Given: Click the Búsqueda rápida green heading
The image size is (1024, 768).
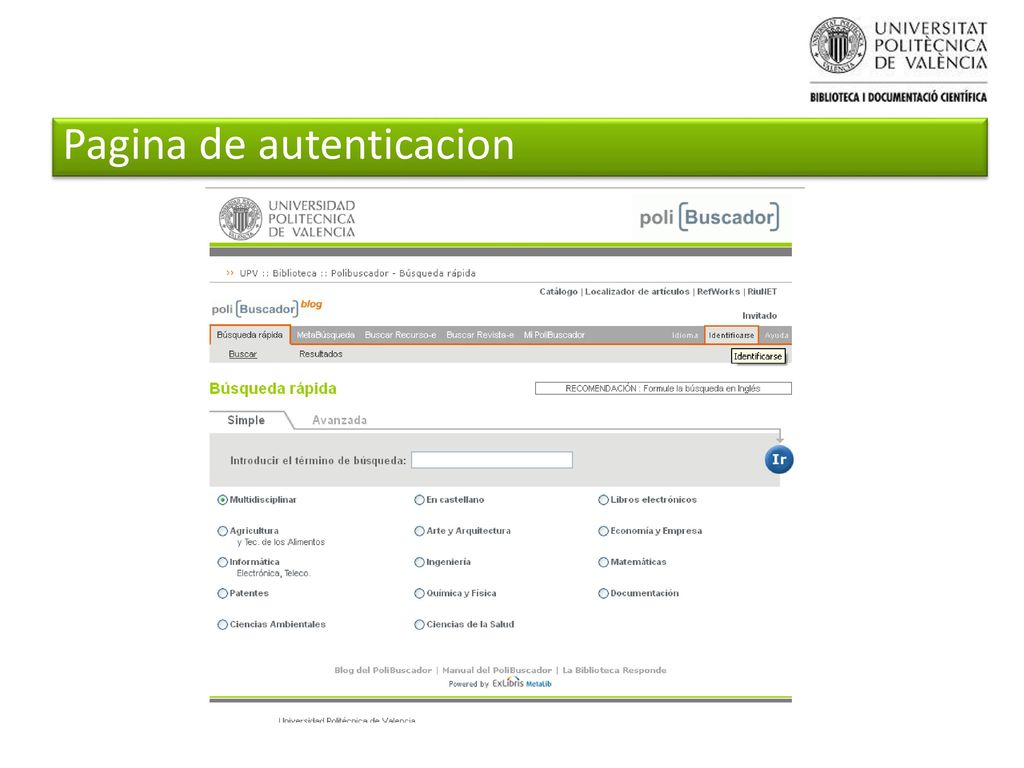Looking at the screenshot, I should point(273,389).
